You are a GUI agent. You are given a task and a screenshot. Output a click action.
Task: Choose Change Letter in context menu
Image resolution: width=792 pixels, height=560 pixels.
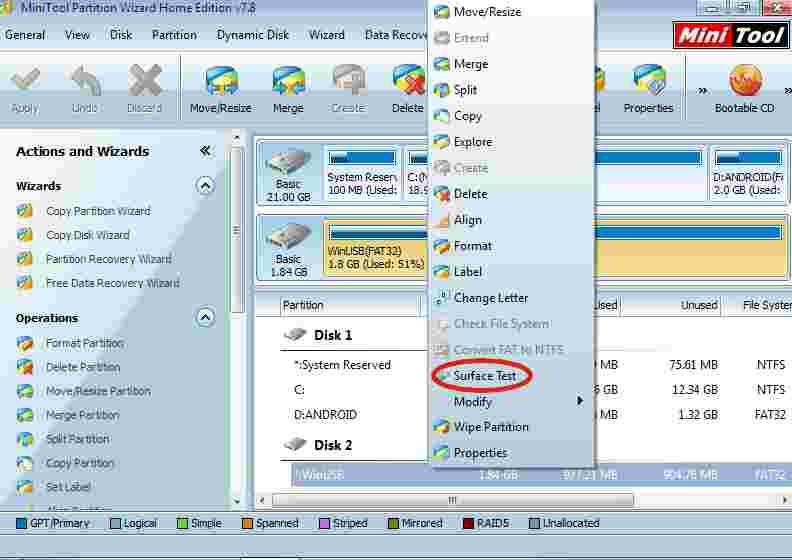(513, 298)
